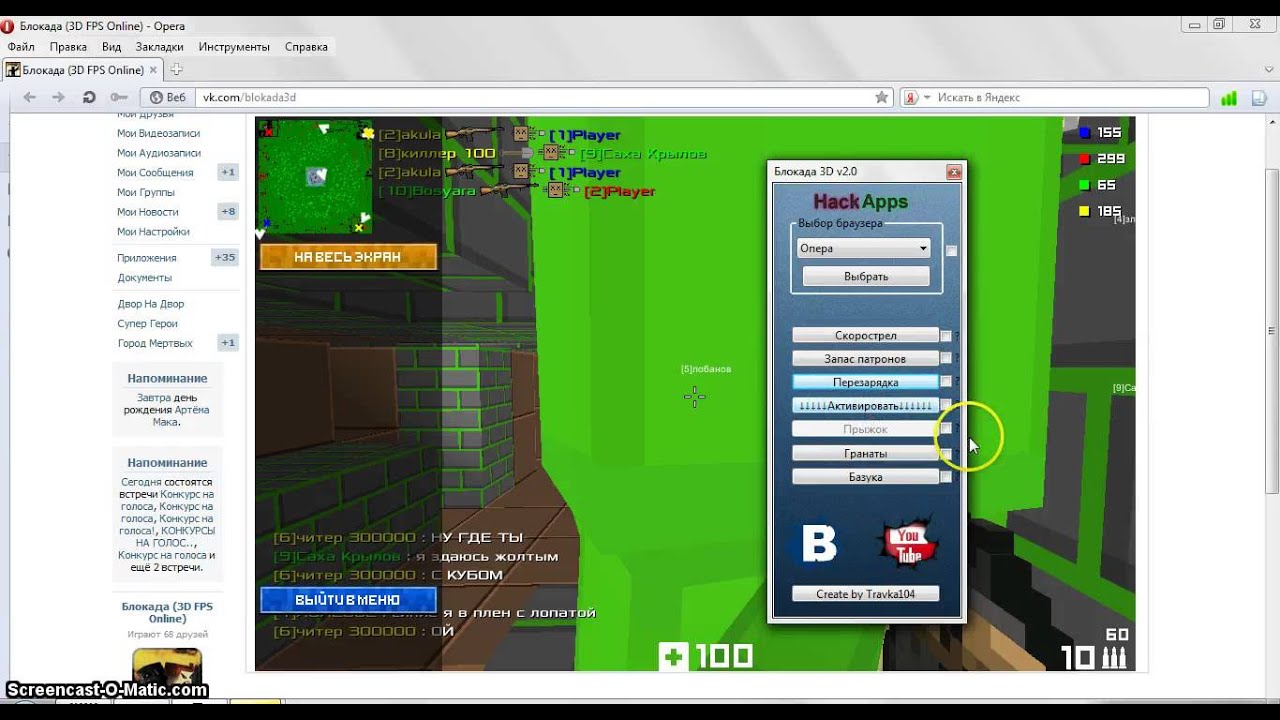Open the Инструменты menu
The height and width of the screenshot is (720, 1280).
[x=234, y=47]
